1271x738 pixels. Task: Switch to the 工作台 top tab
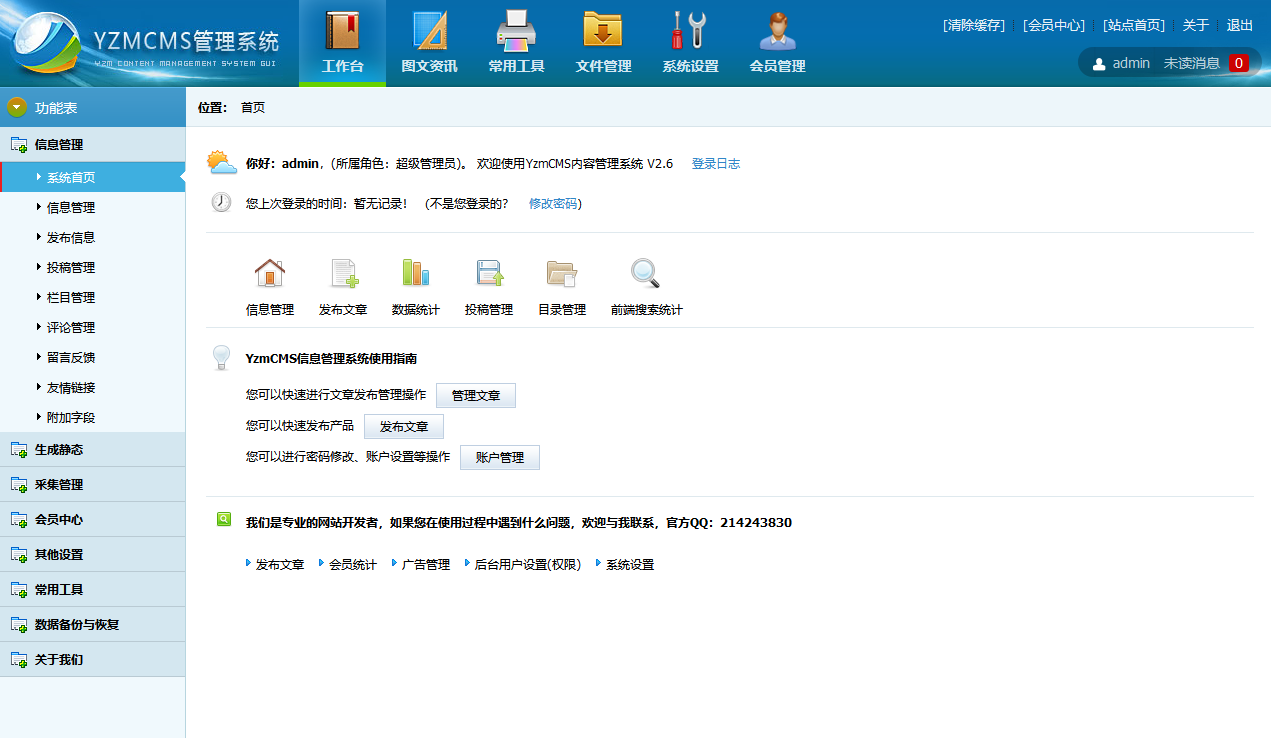tap(342, 43)
